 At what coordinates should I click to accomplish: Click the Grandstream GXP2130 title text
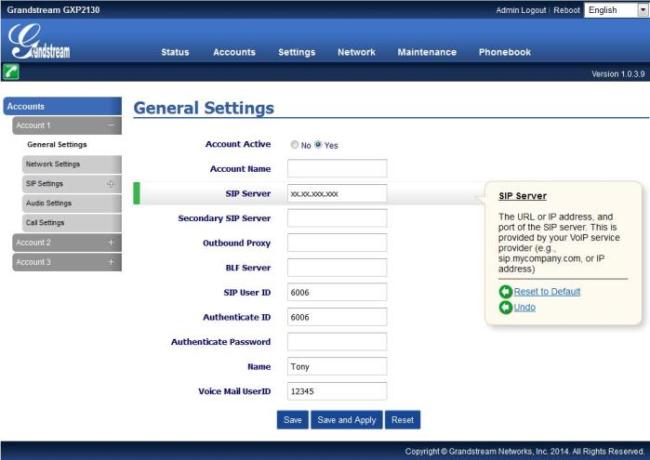point(53,10)
